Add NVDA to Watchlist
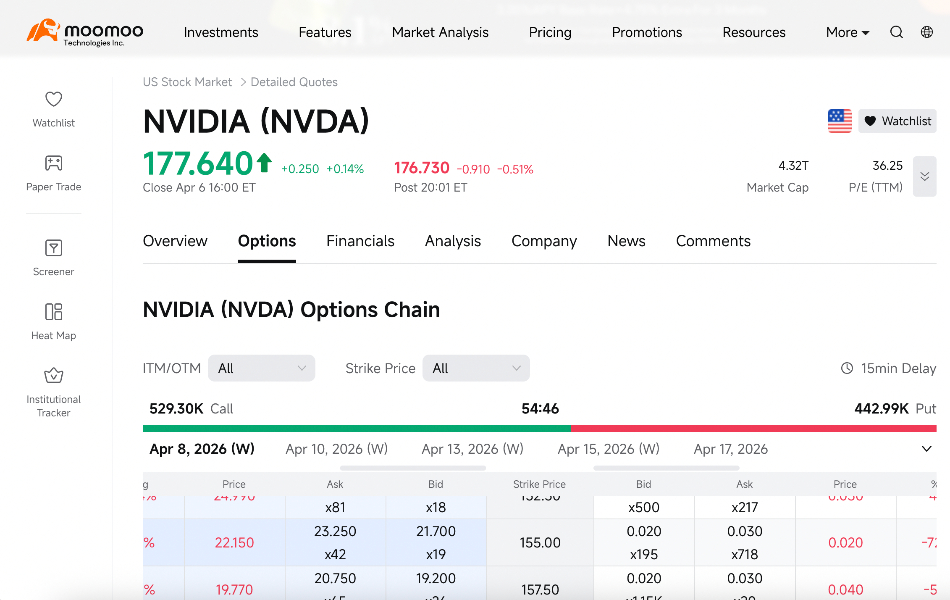950x600 pixels. click(897, 120)
